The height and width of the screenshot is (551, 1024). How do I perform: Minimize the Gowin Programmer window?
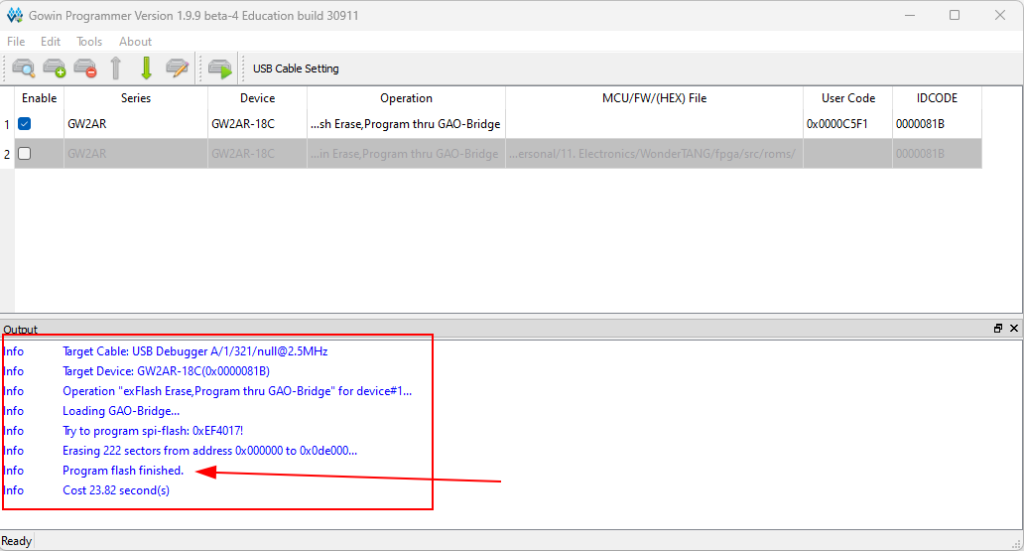pyautogui.click(x=910, y=15)
